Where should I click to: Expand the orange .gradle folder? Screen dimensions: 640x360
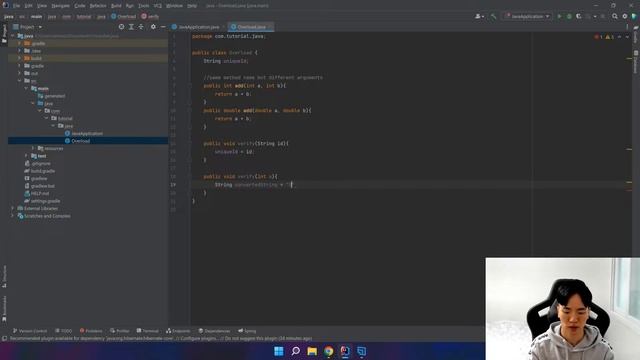click(19, 43)
